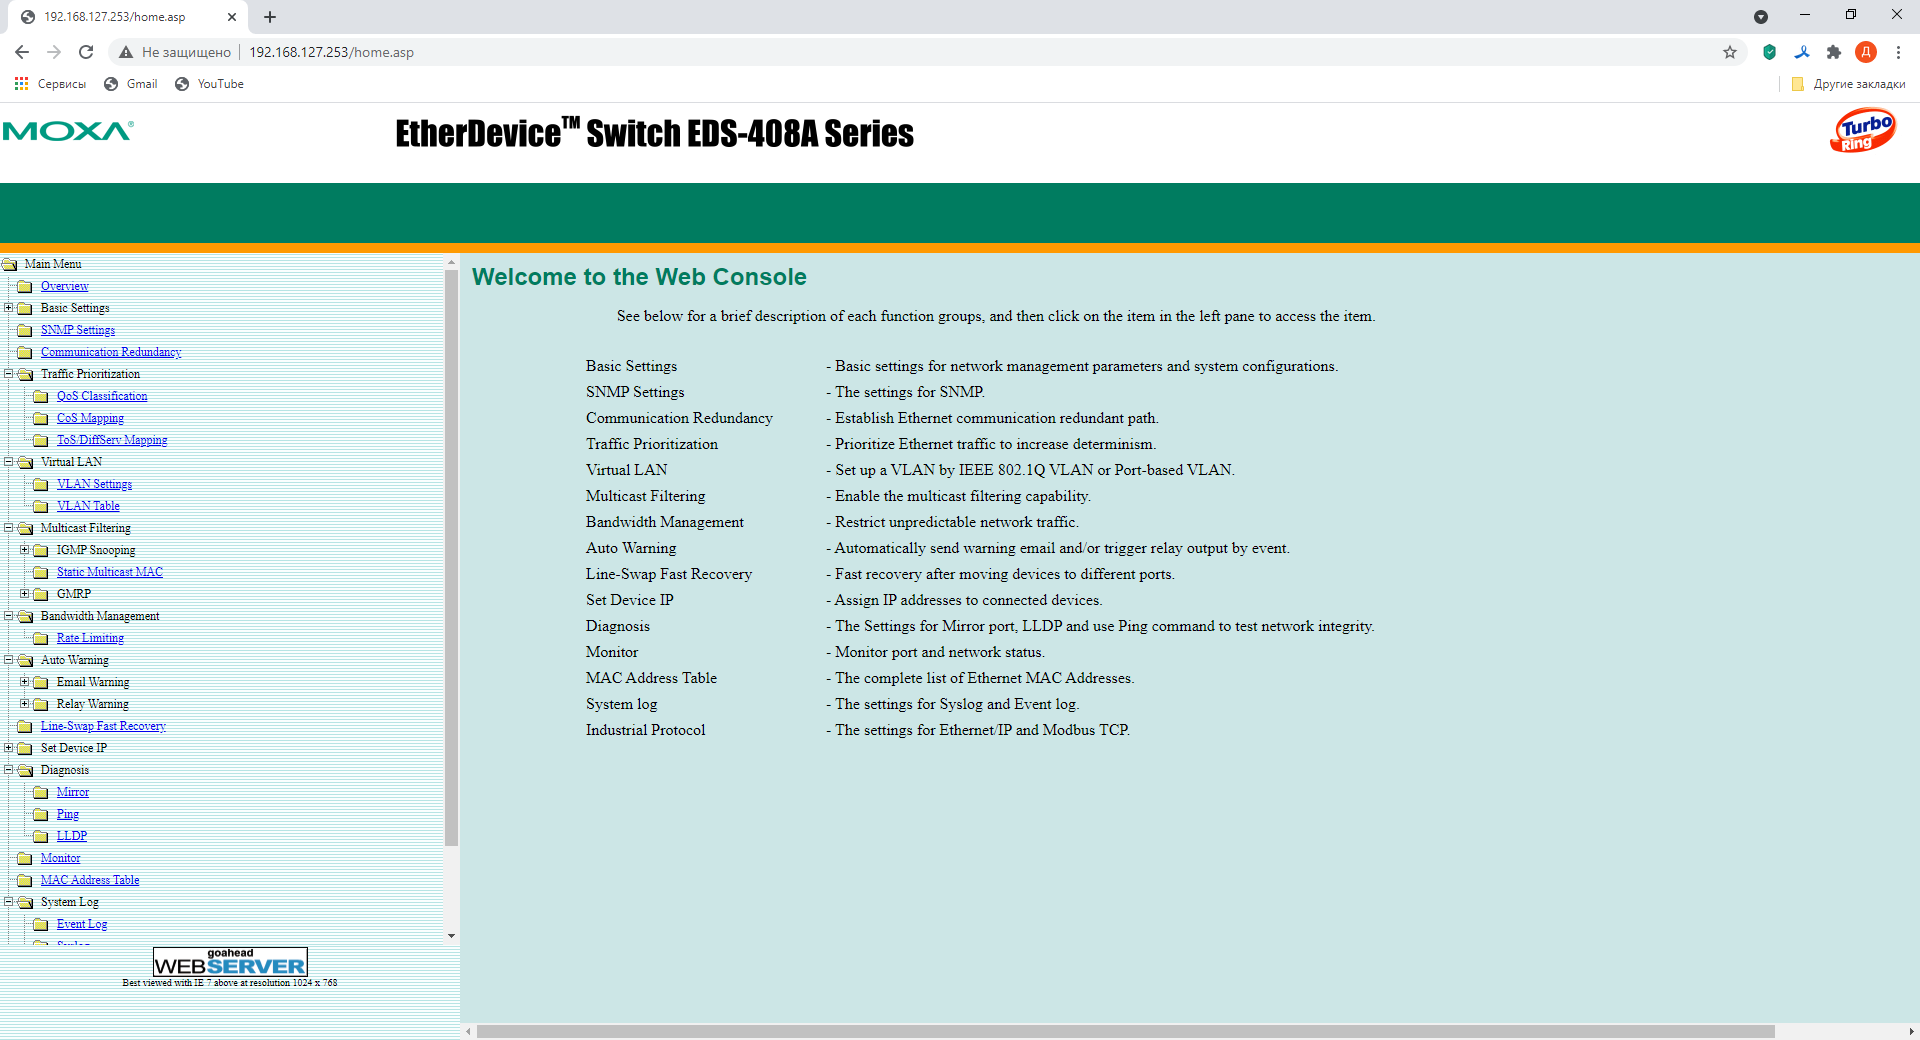
Task: Open the SNMP Settings link
Action: pos(78,330)
